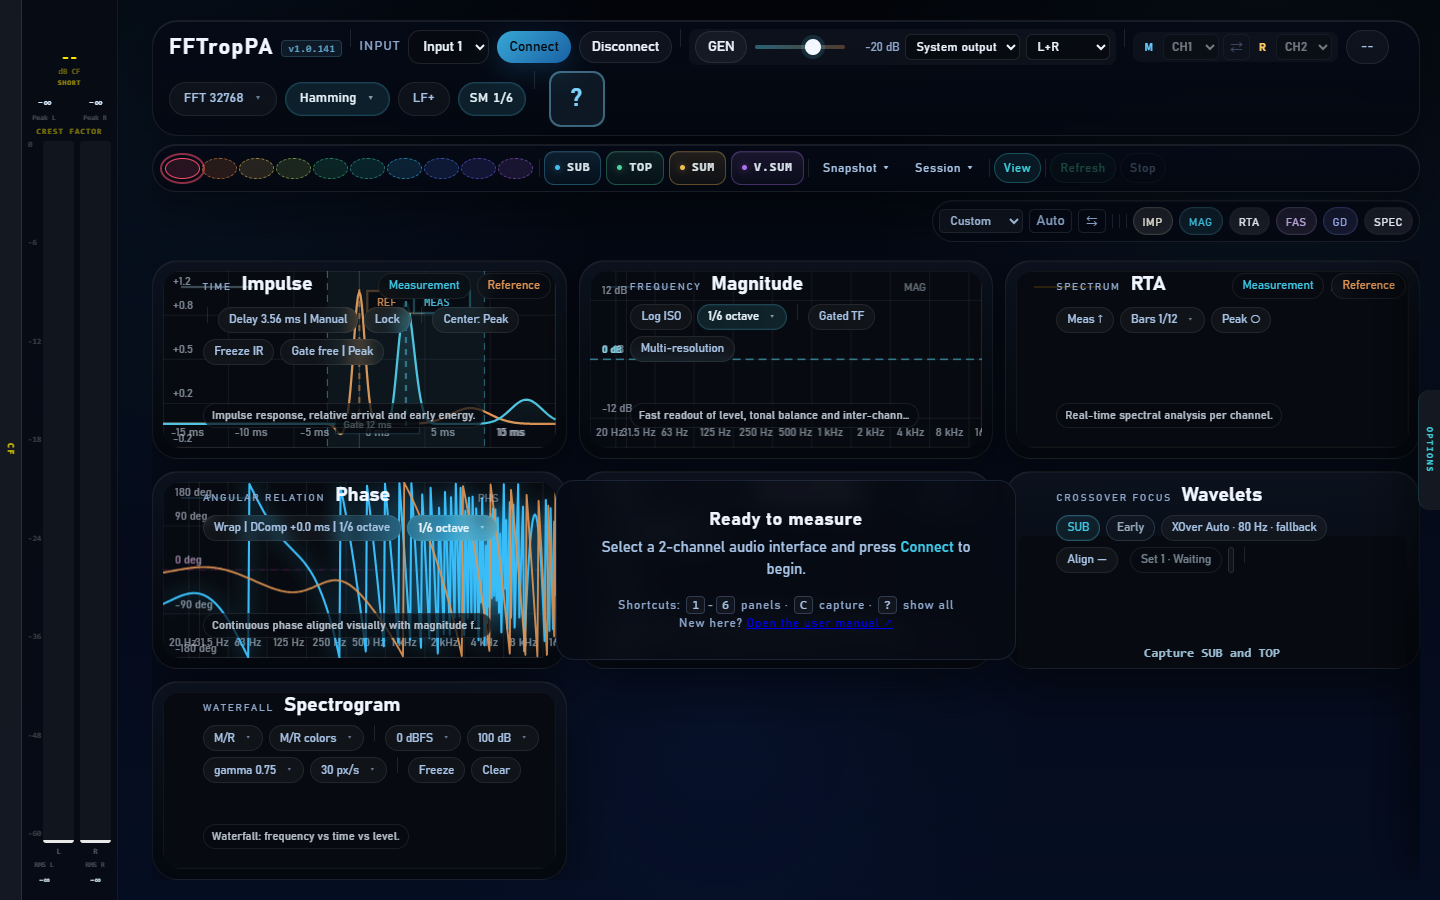This screenshot has width=1440, height=900.
Task: Click Align chip in Wavelets panel
Action: [1086, 559]
